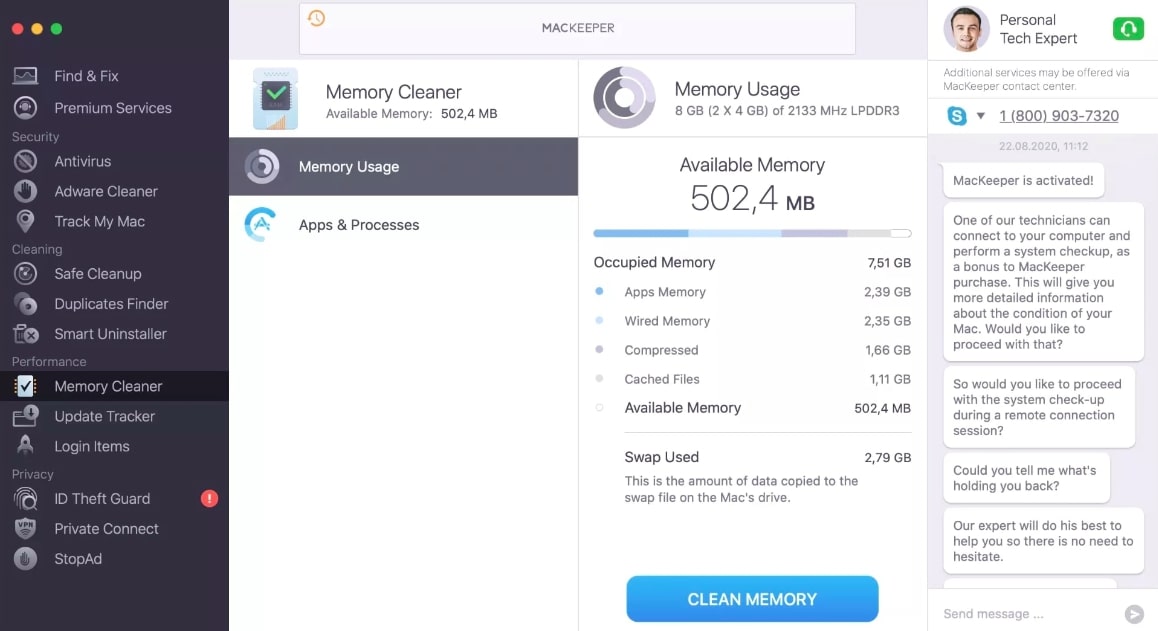The height and width of the screenshot is (631, 1158).
Task: Click the large Memory Cleaner header icon
Action: (x=275, y=99)
